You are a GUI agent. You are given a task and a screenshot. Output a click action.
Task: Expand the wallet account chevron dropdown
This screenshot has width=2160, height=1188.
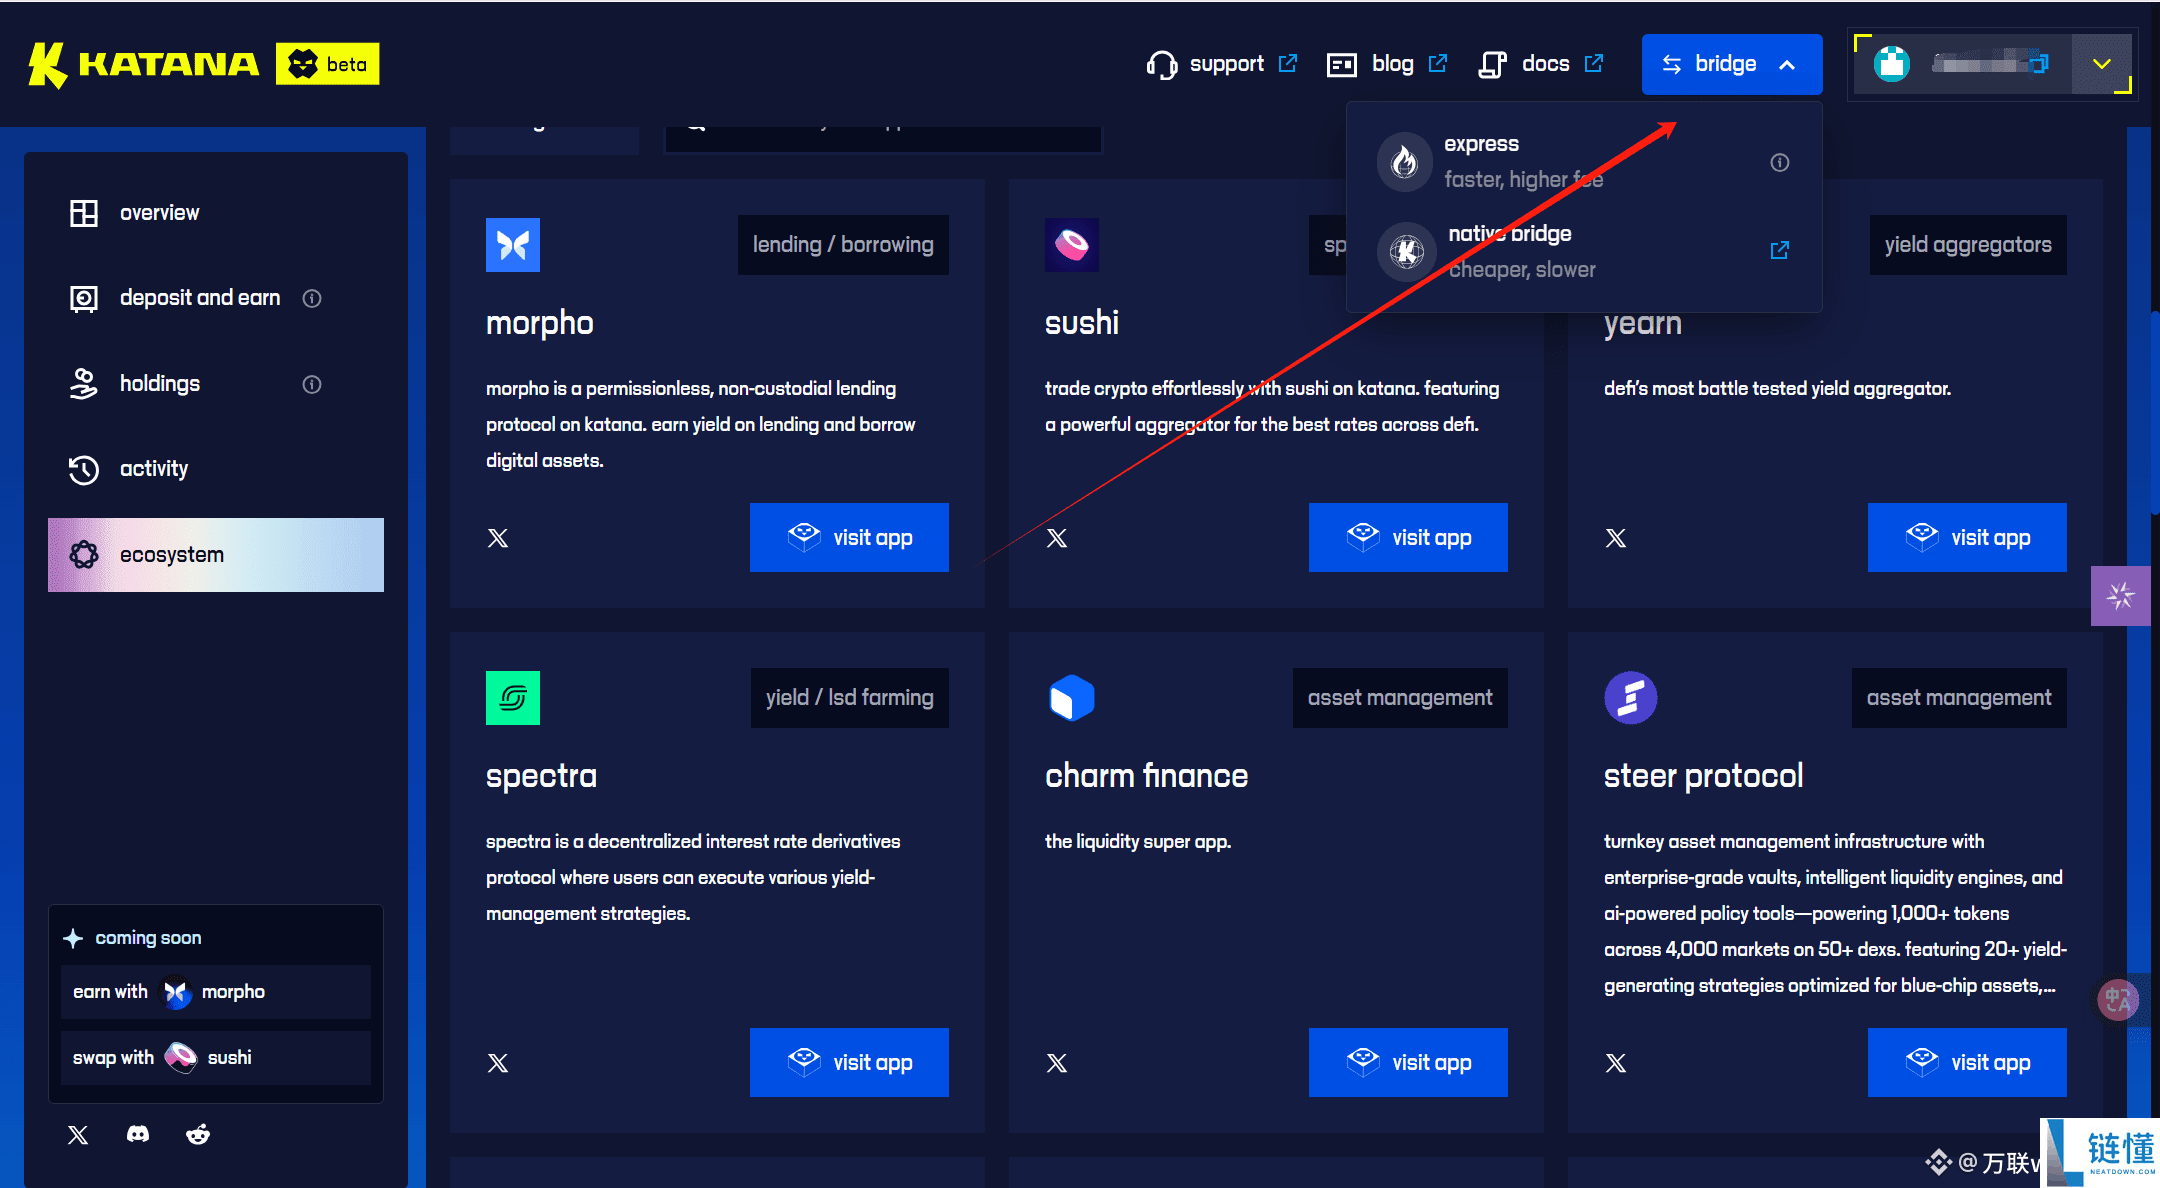click(2101, 63)
